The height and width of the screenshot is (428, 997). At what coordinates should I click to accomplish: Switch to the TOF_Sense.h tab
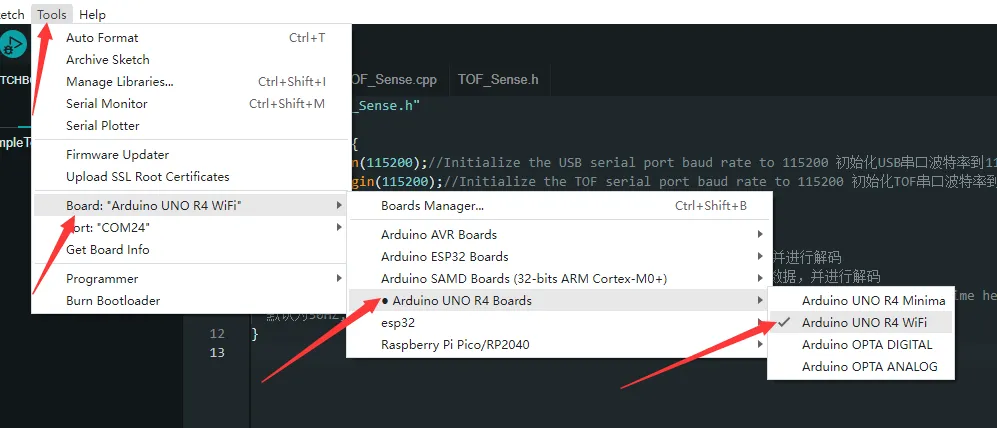tap(498, 79)
